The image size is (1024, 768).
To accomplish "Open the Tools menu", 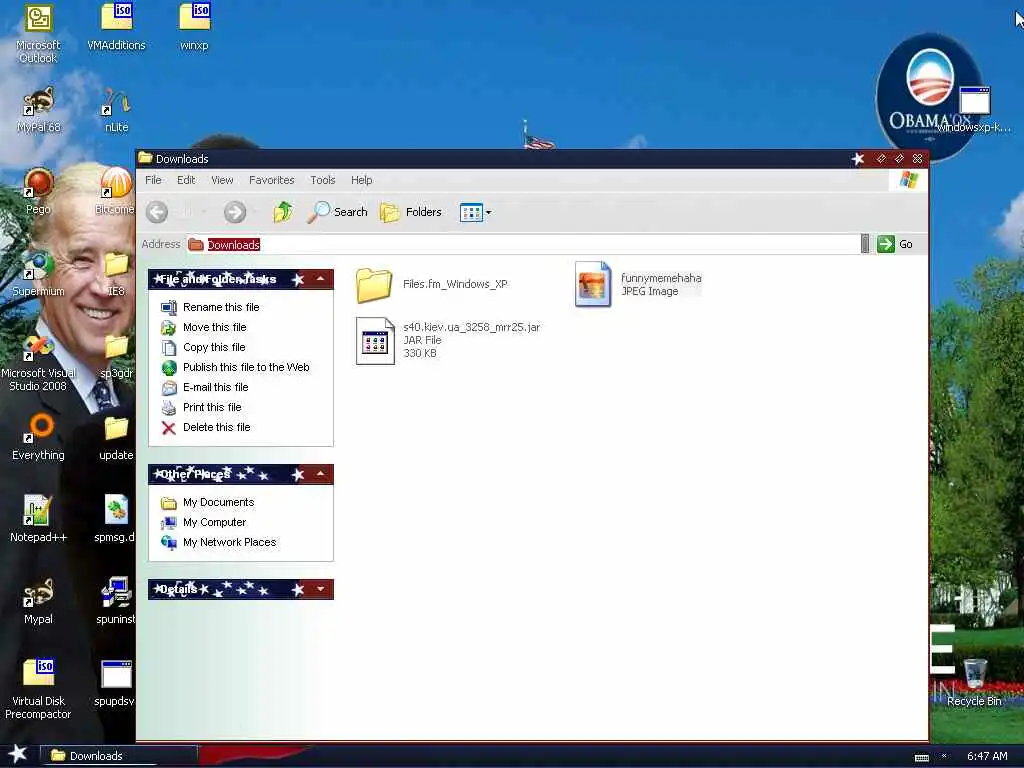I will pyautogui.click(x=323, y=180).
